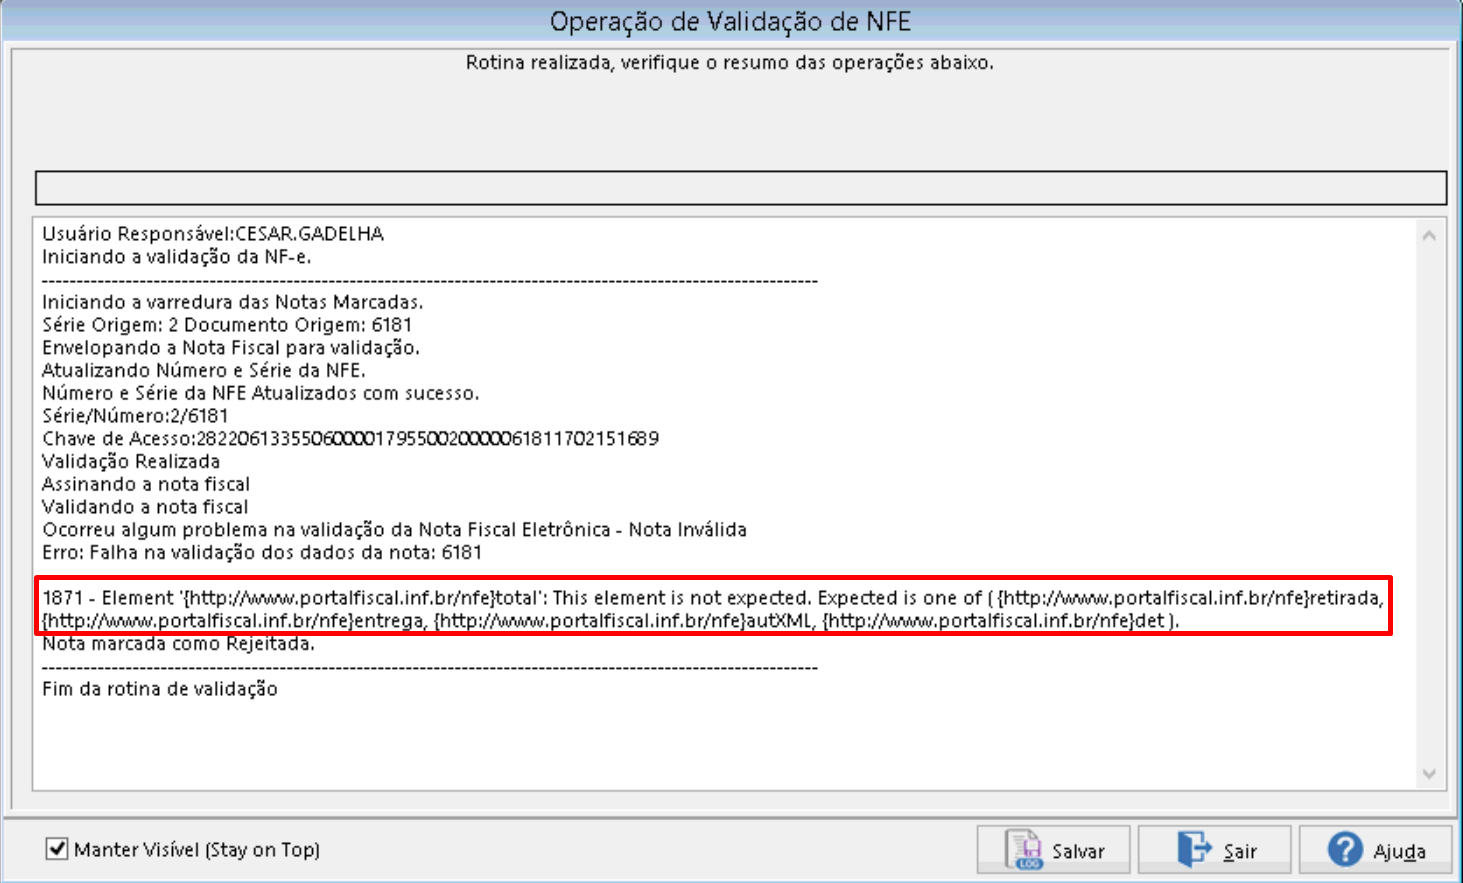
Task: Click the Salvar log disk icon
Action: tap(1024, 850)
